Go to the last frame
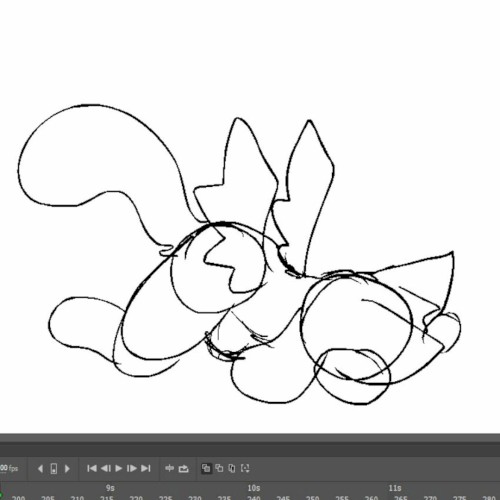This screenshot has width=500, height=500. pyautogui.click(x=146, y=468)
